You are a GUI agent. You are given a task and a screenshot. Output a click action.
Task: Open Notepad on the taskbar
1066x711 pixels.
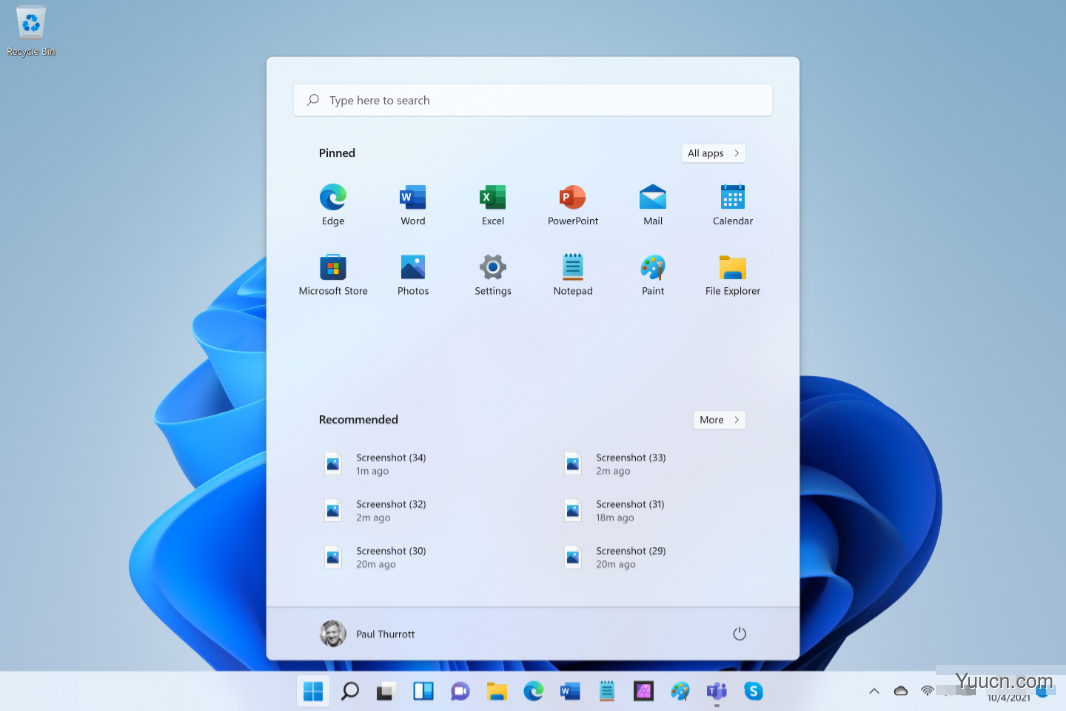(606, 691)
